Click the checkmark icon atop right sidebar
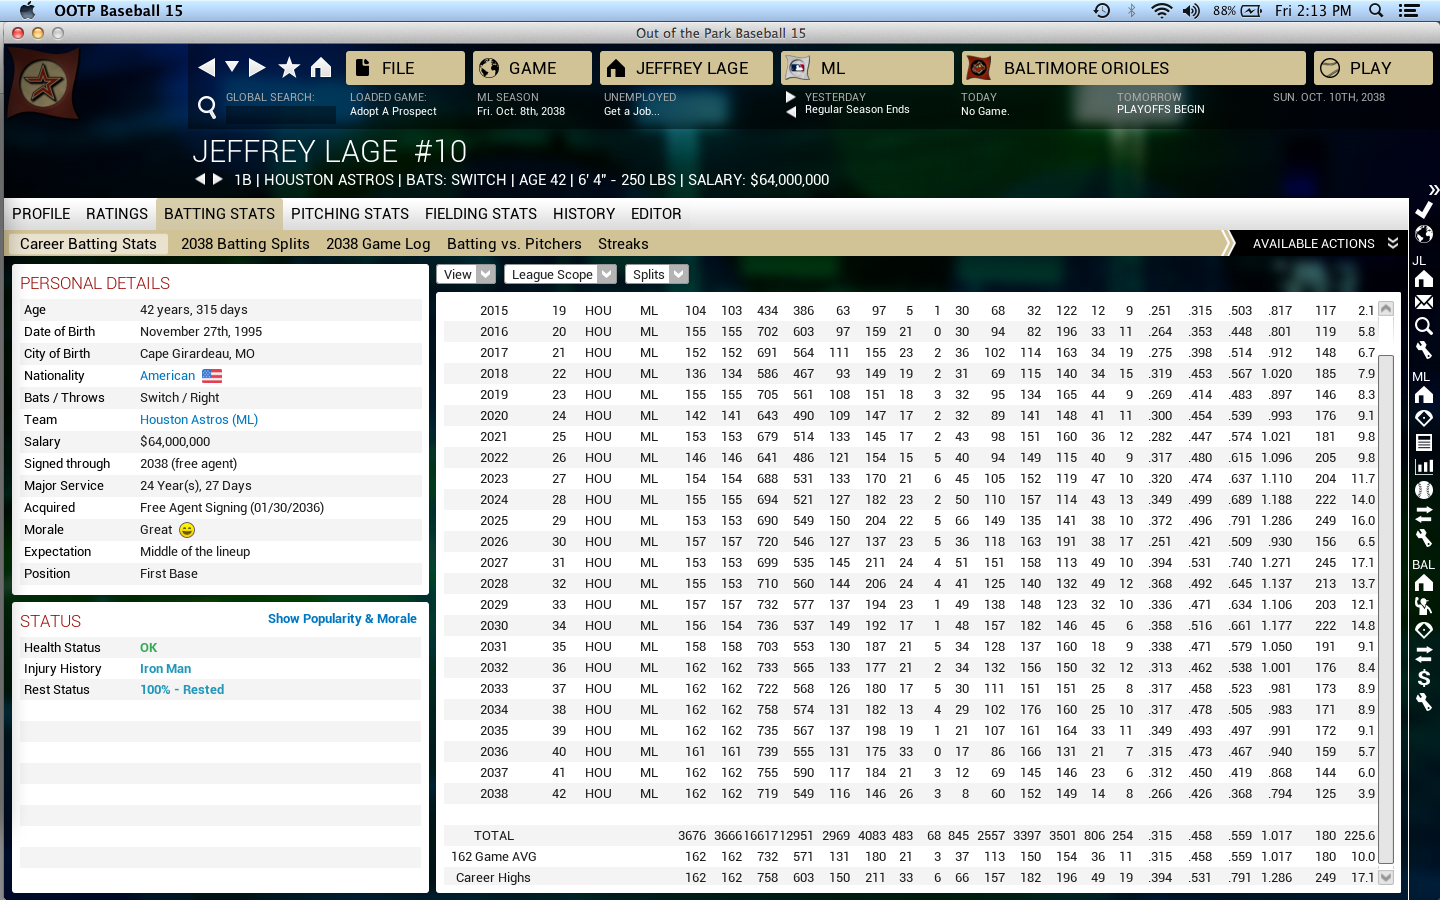Image resolution: width=1440 pixels, height=900 pixels. click(x=1424, y=210)
